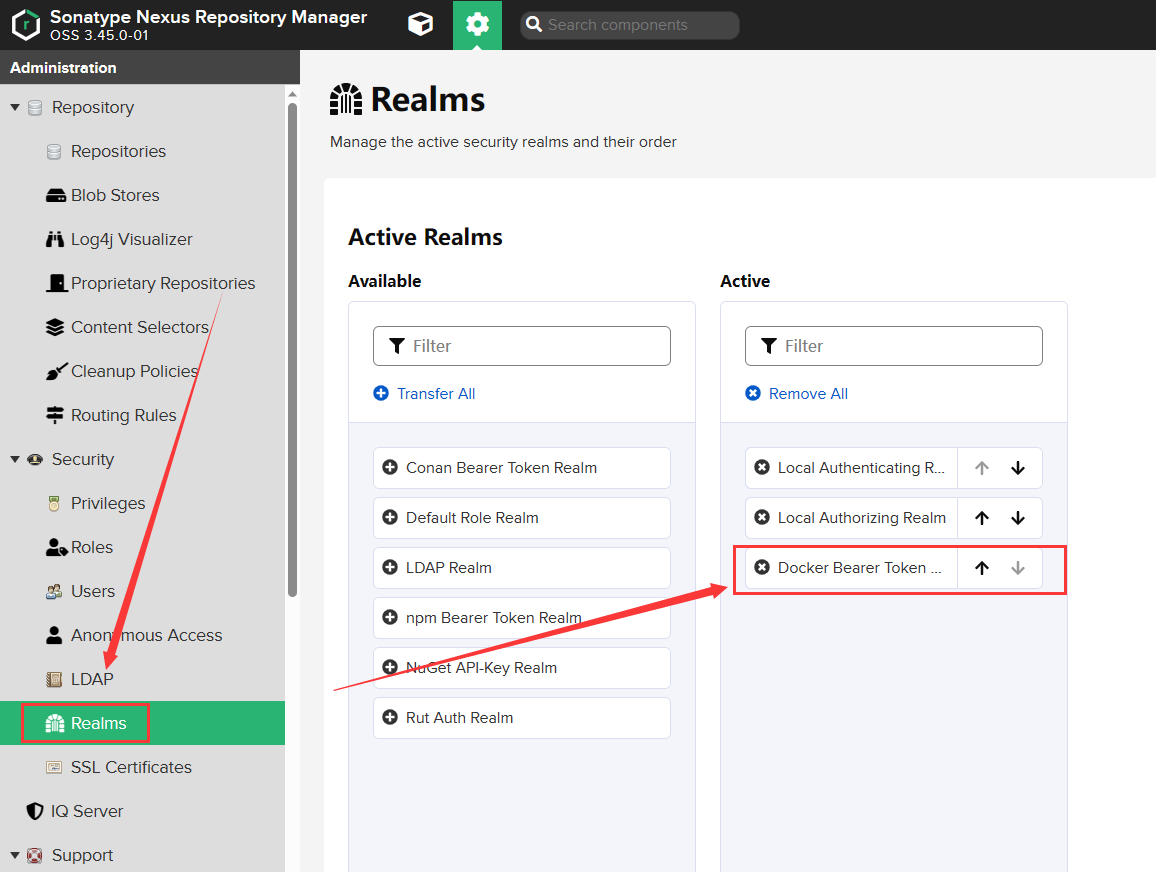Click the Content Selectors layers icon
Screen dimensions: 1156x872
55,327
